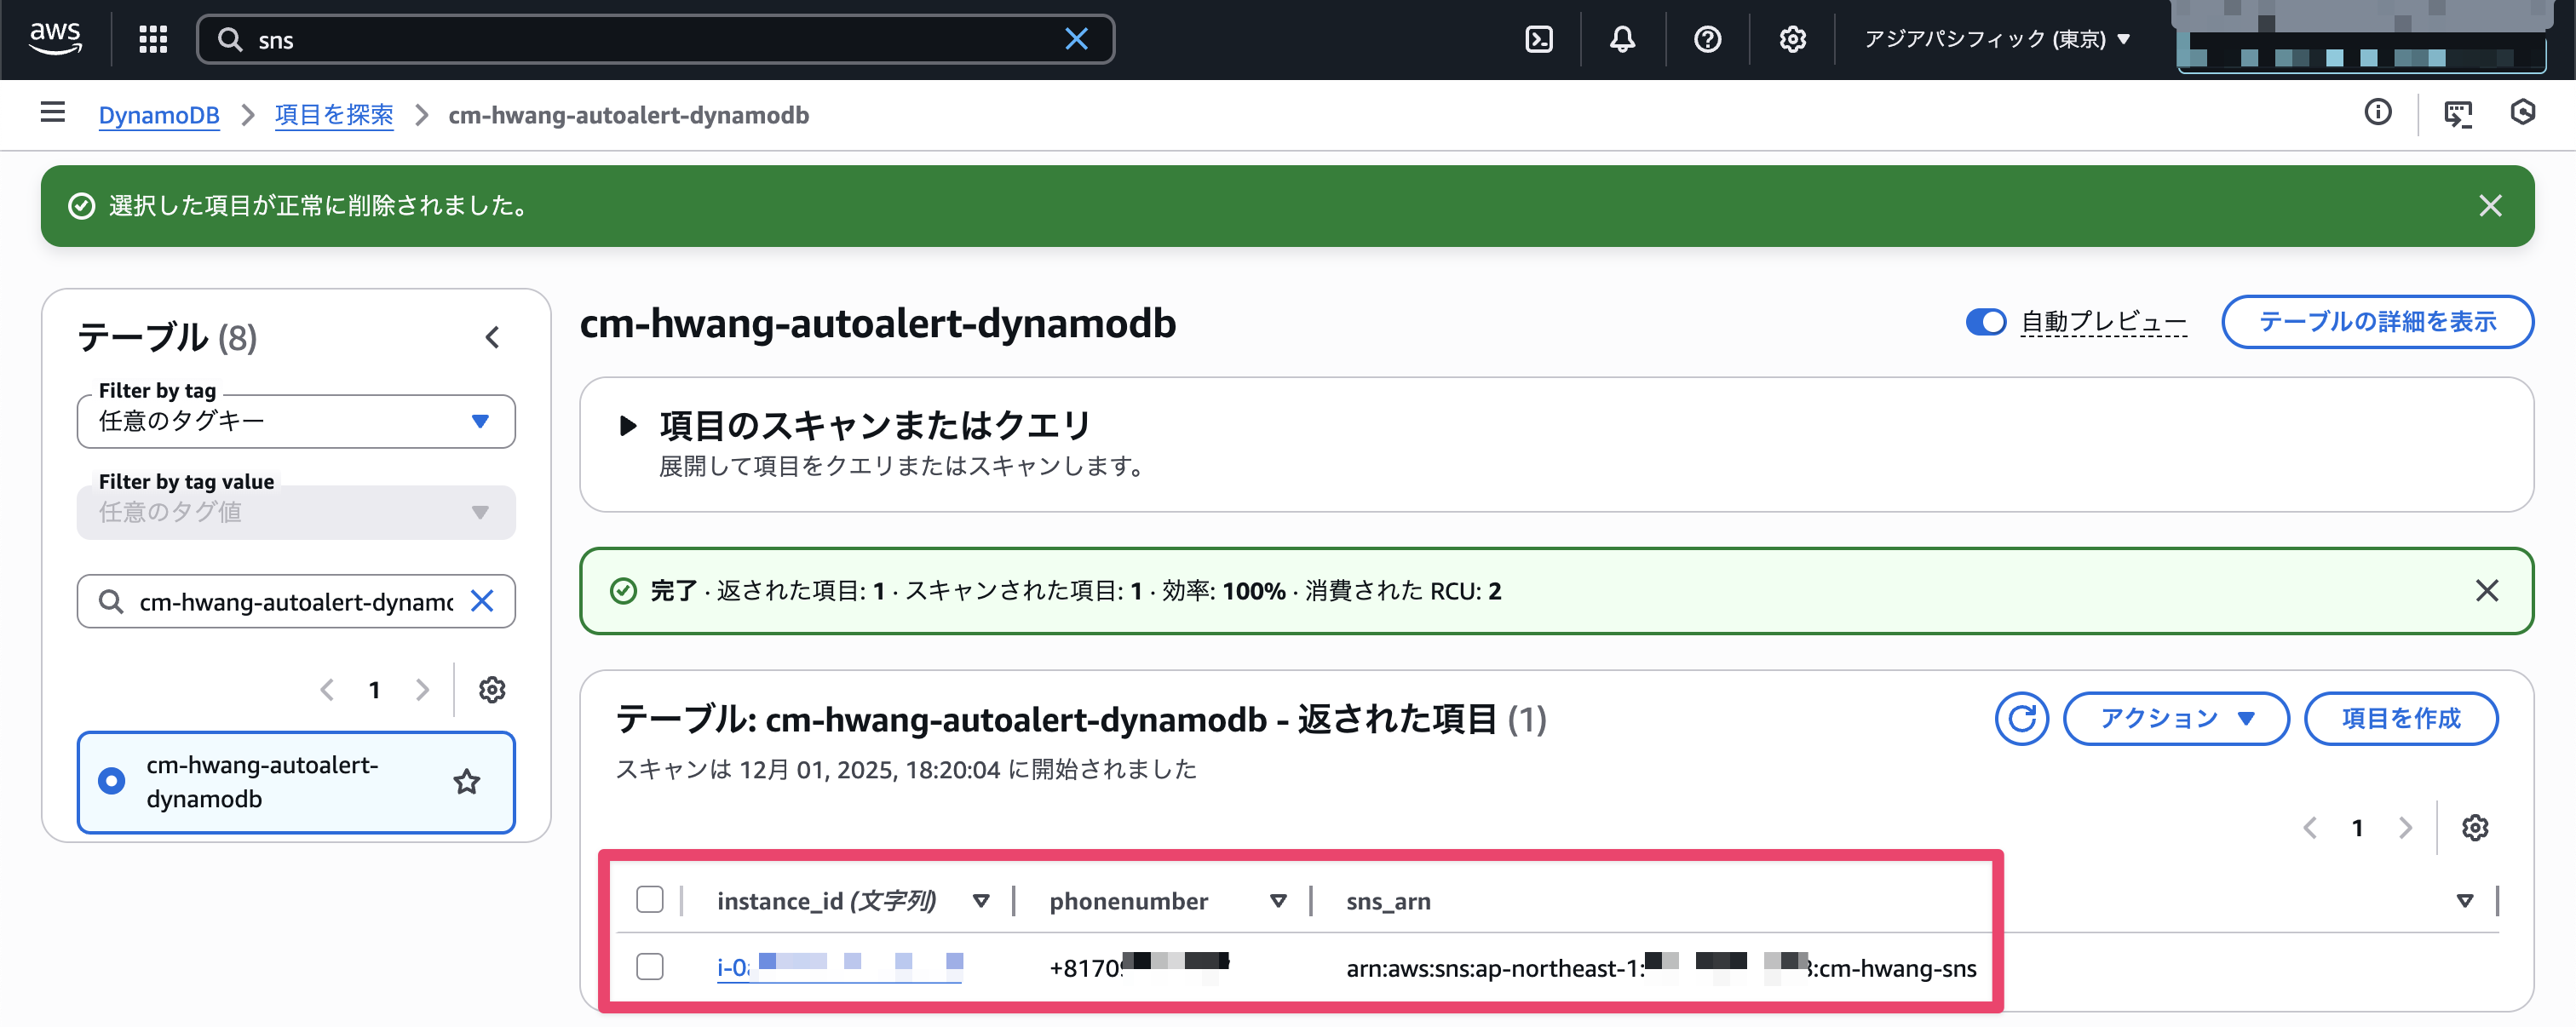Toggle the 自動プレビュー switch
This screenshot has height=1027, width=2576.
point(1985,322)
